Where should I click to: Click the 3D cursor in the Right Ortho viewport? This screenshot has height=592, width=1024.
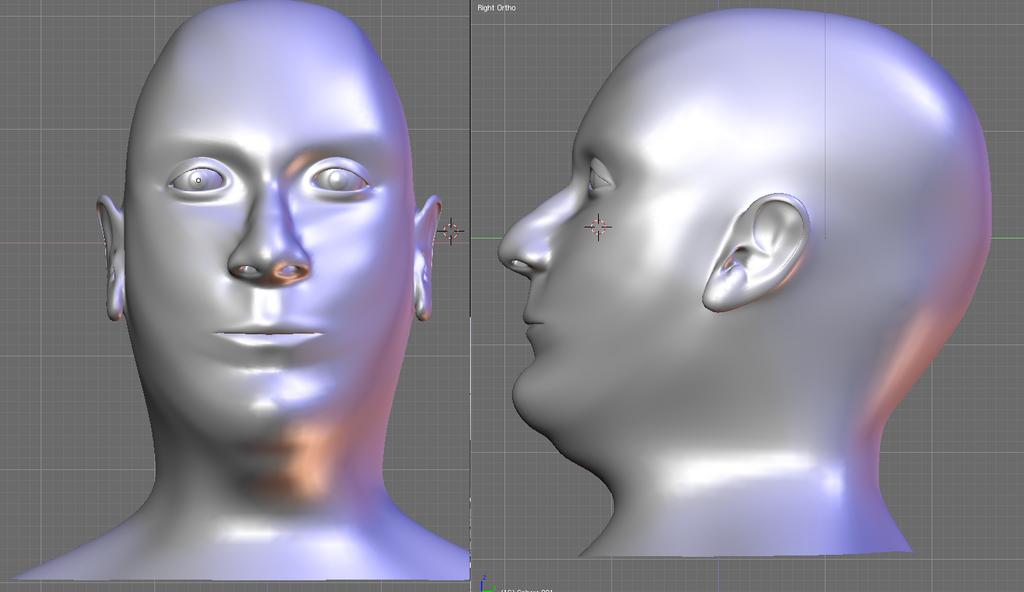[598, 227]
